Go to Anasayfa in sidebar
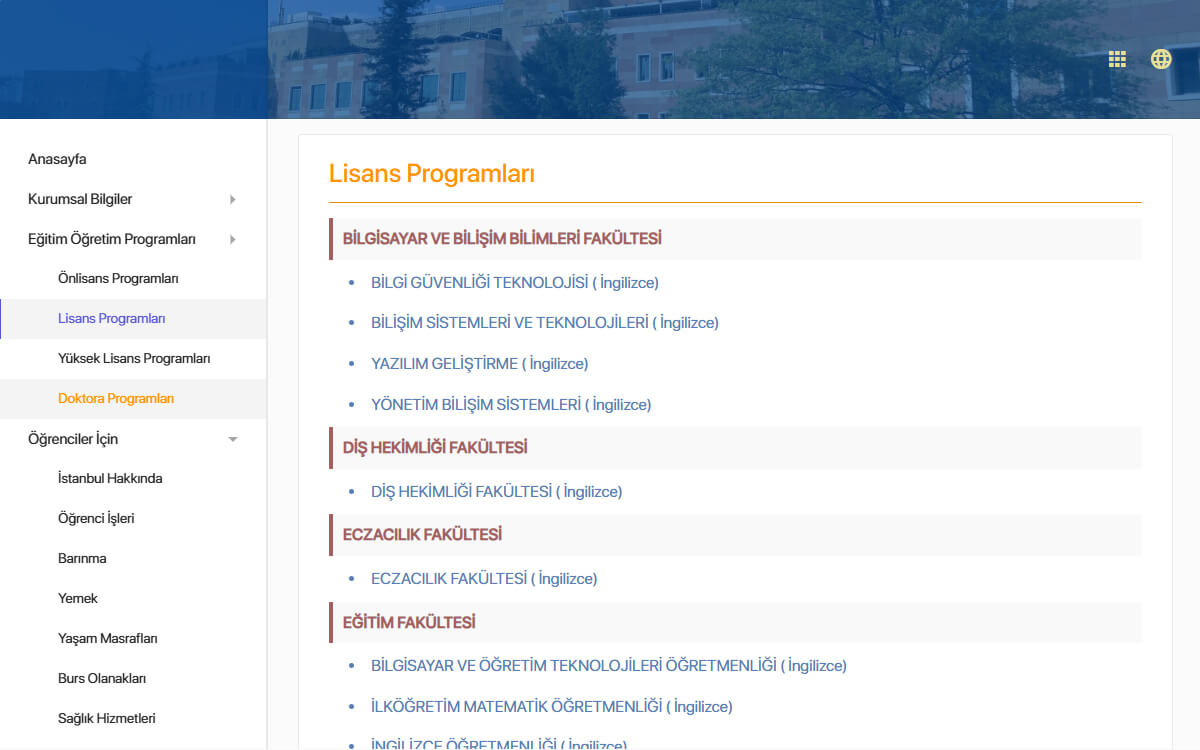This screenshot has width=1200, height=750. click(57, 159)
